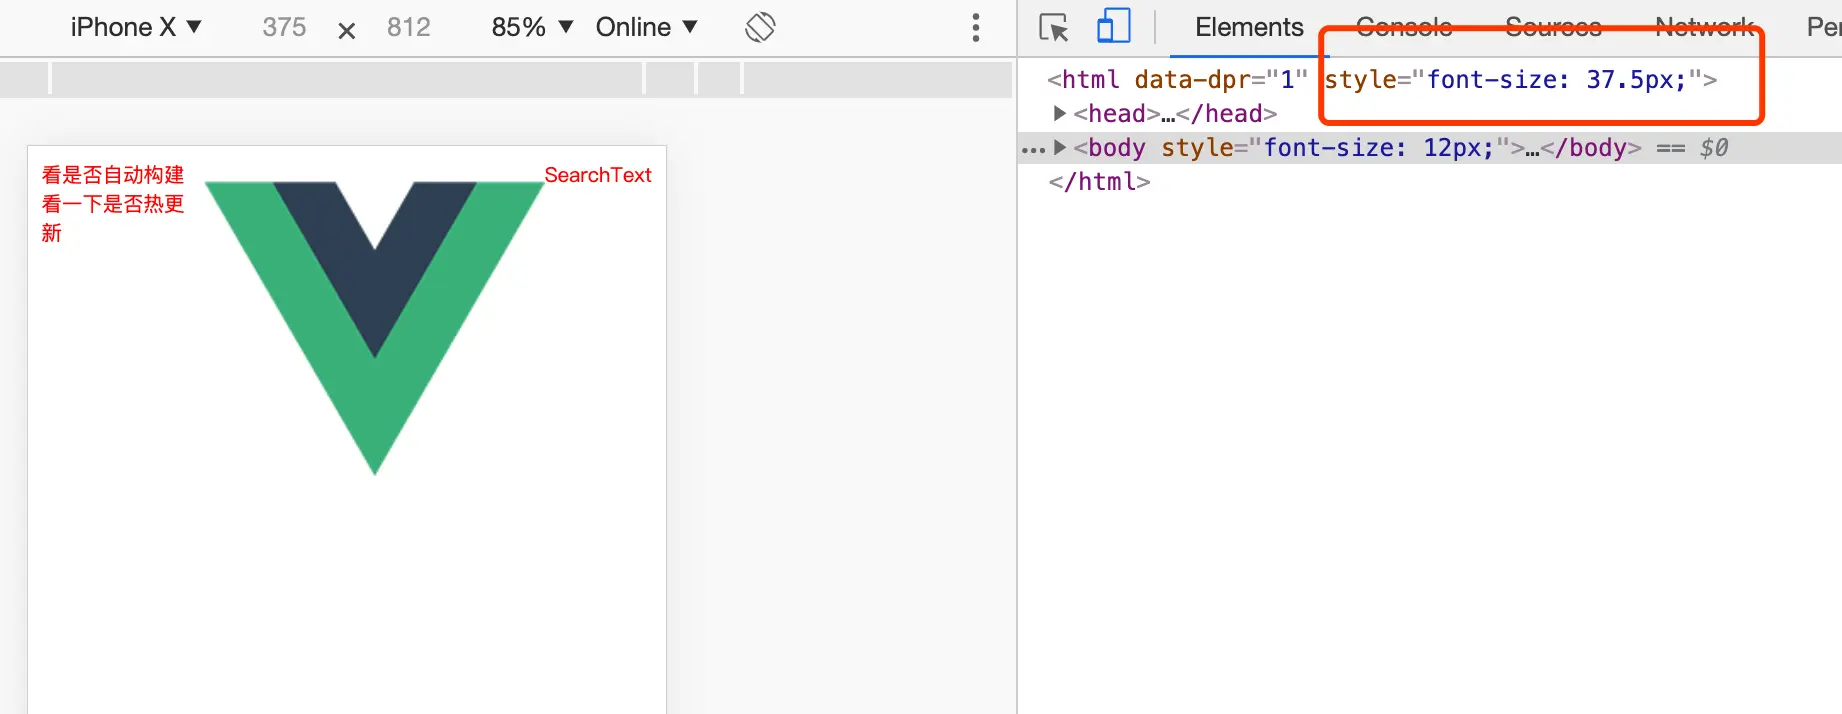Click the Vue logo image
The width and height of the screenshot is (1842, 714).
coord(375,328)
